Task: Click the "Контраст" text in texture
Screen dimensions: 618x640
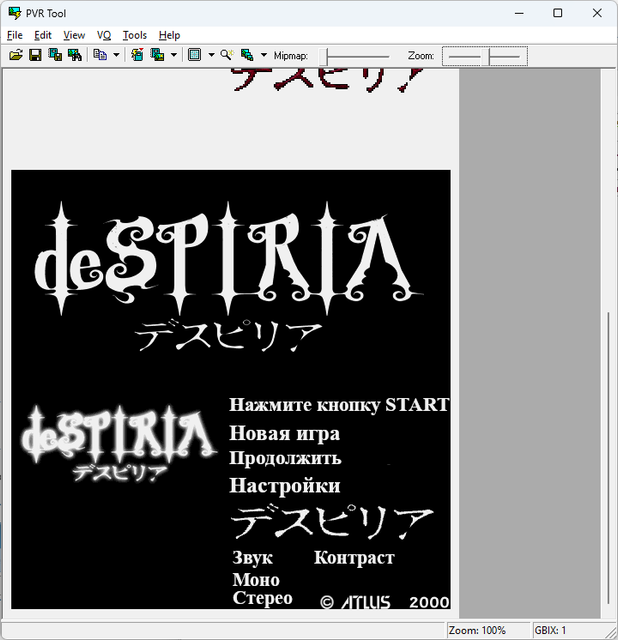Action: pos(354,558)
